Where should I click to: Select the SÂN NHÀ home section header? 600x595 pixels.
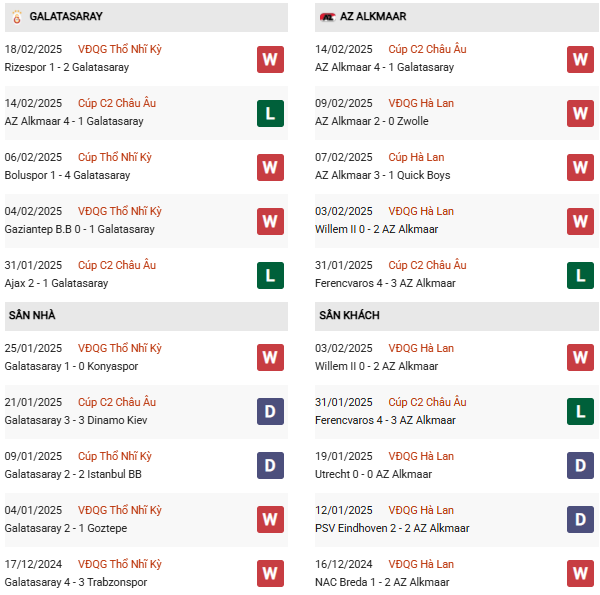click(x=32, y=315)
